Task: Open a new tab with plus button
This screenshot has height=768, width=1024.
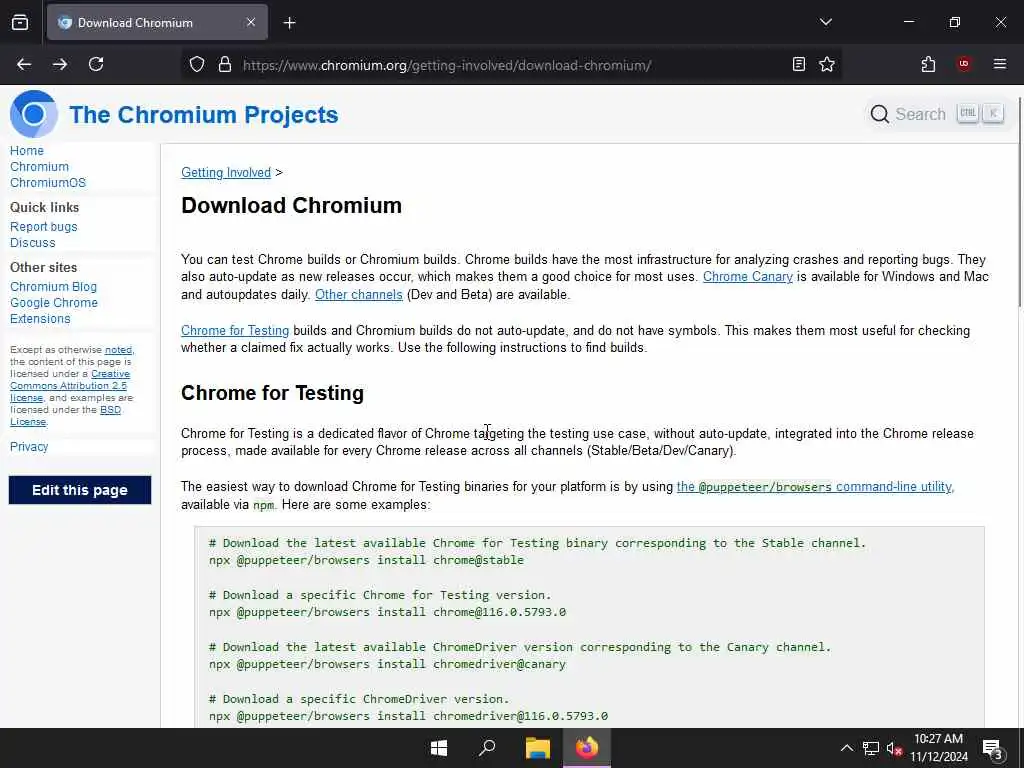Action: point(289,23)
